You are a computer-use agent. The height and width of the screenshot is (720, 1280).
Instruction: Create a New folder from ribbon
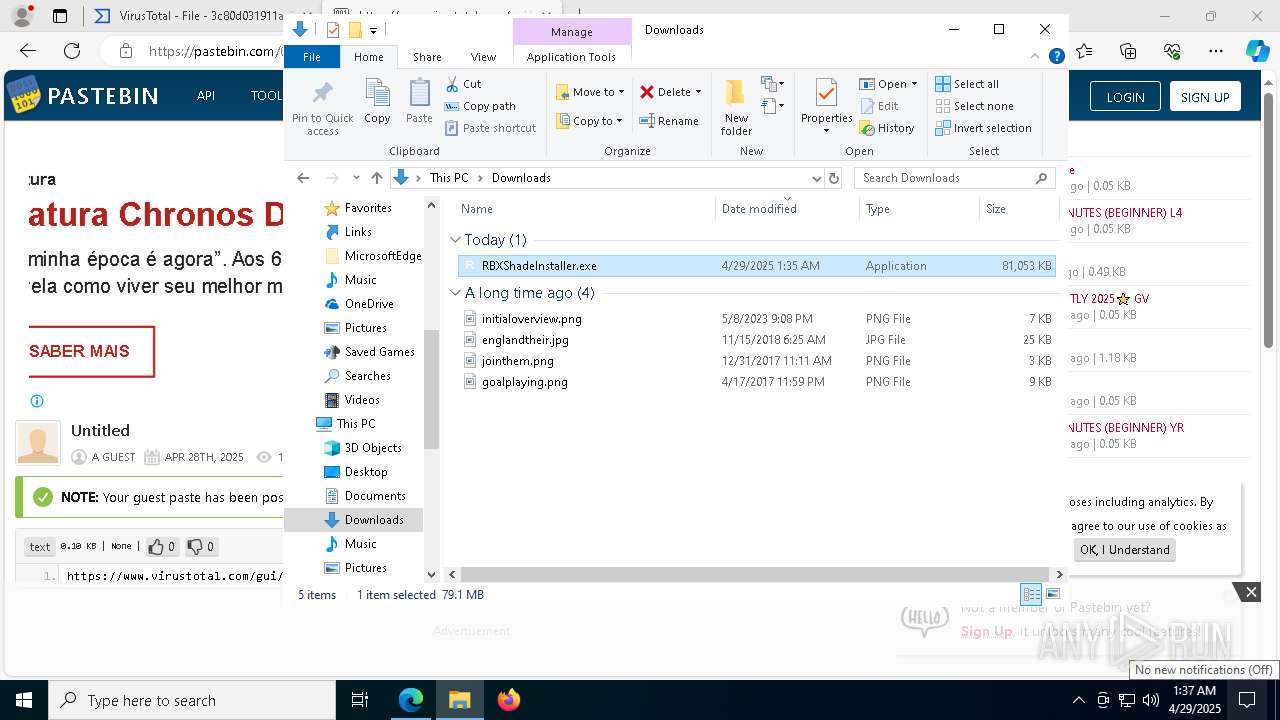[x=736, y=107]
